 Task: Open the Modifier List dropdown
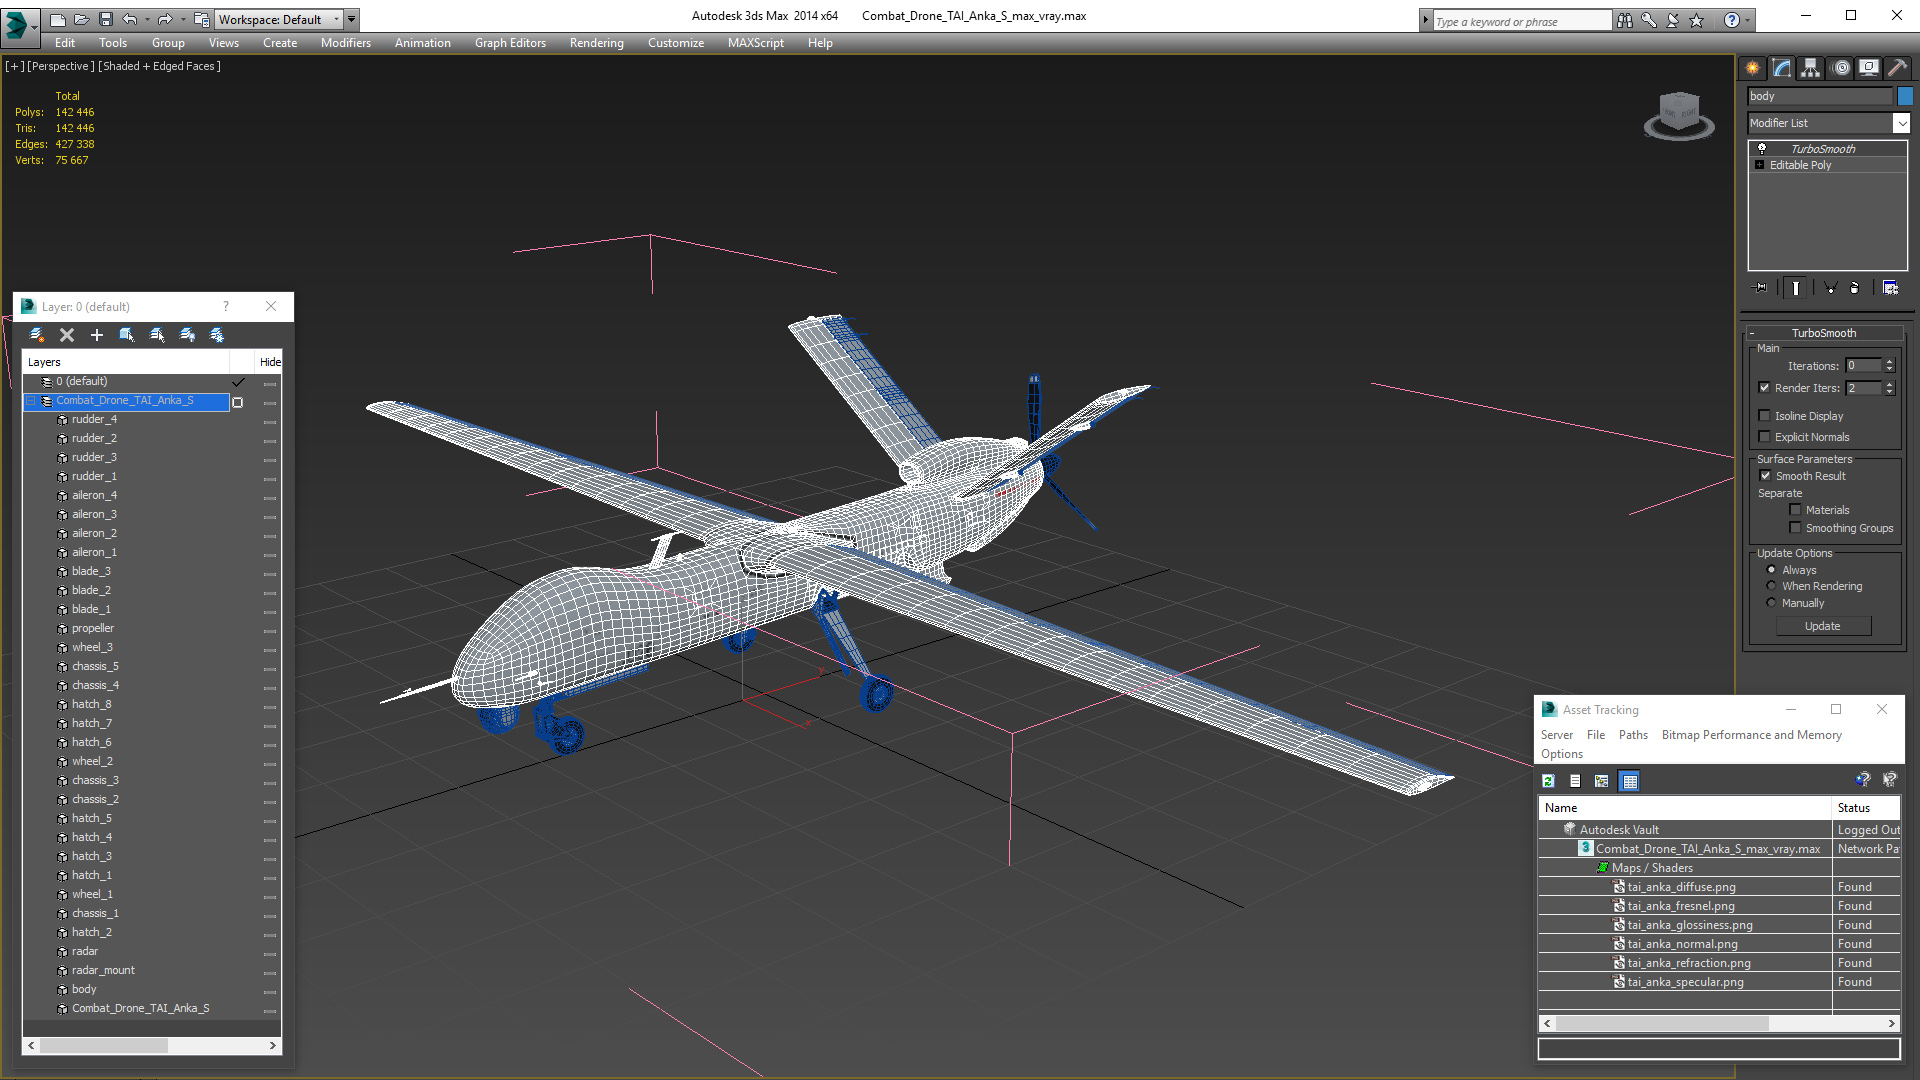[1901, 123]
